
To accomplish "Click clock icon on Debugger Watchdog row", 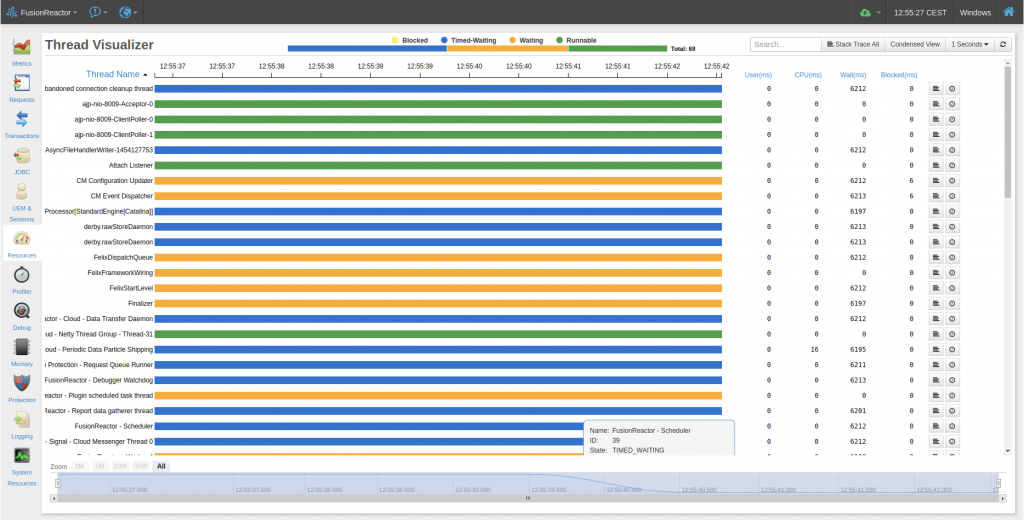I will (x=952, y=380).
